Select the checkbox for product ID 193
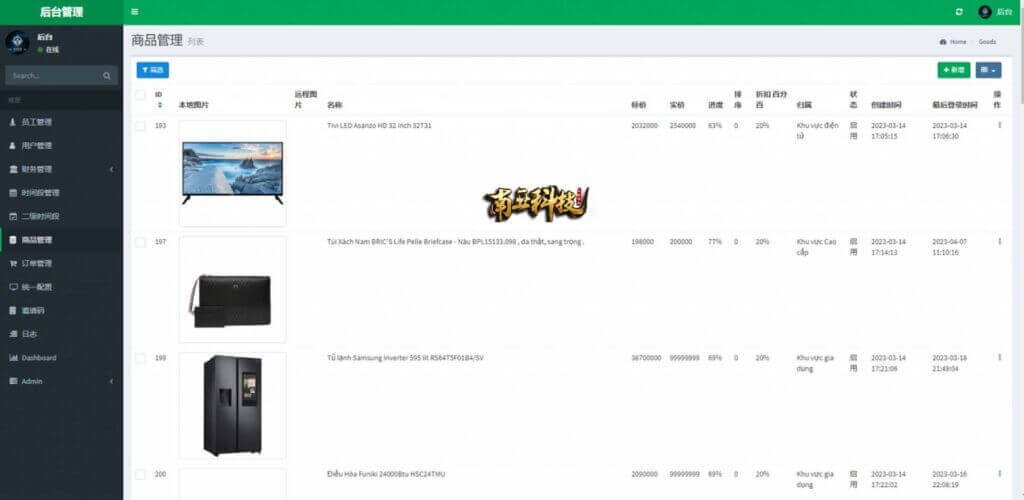 [140, 126]
